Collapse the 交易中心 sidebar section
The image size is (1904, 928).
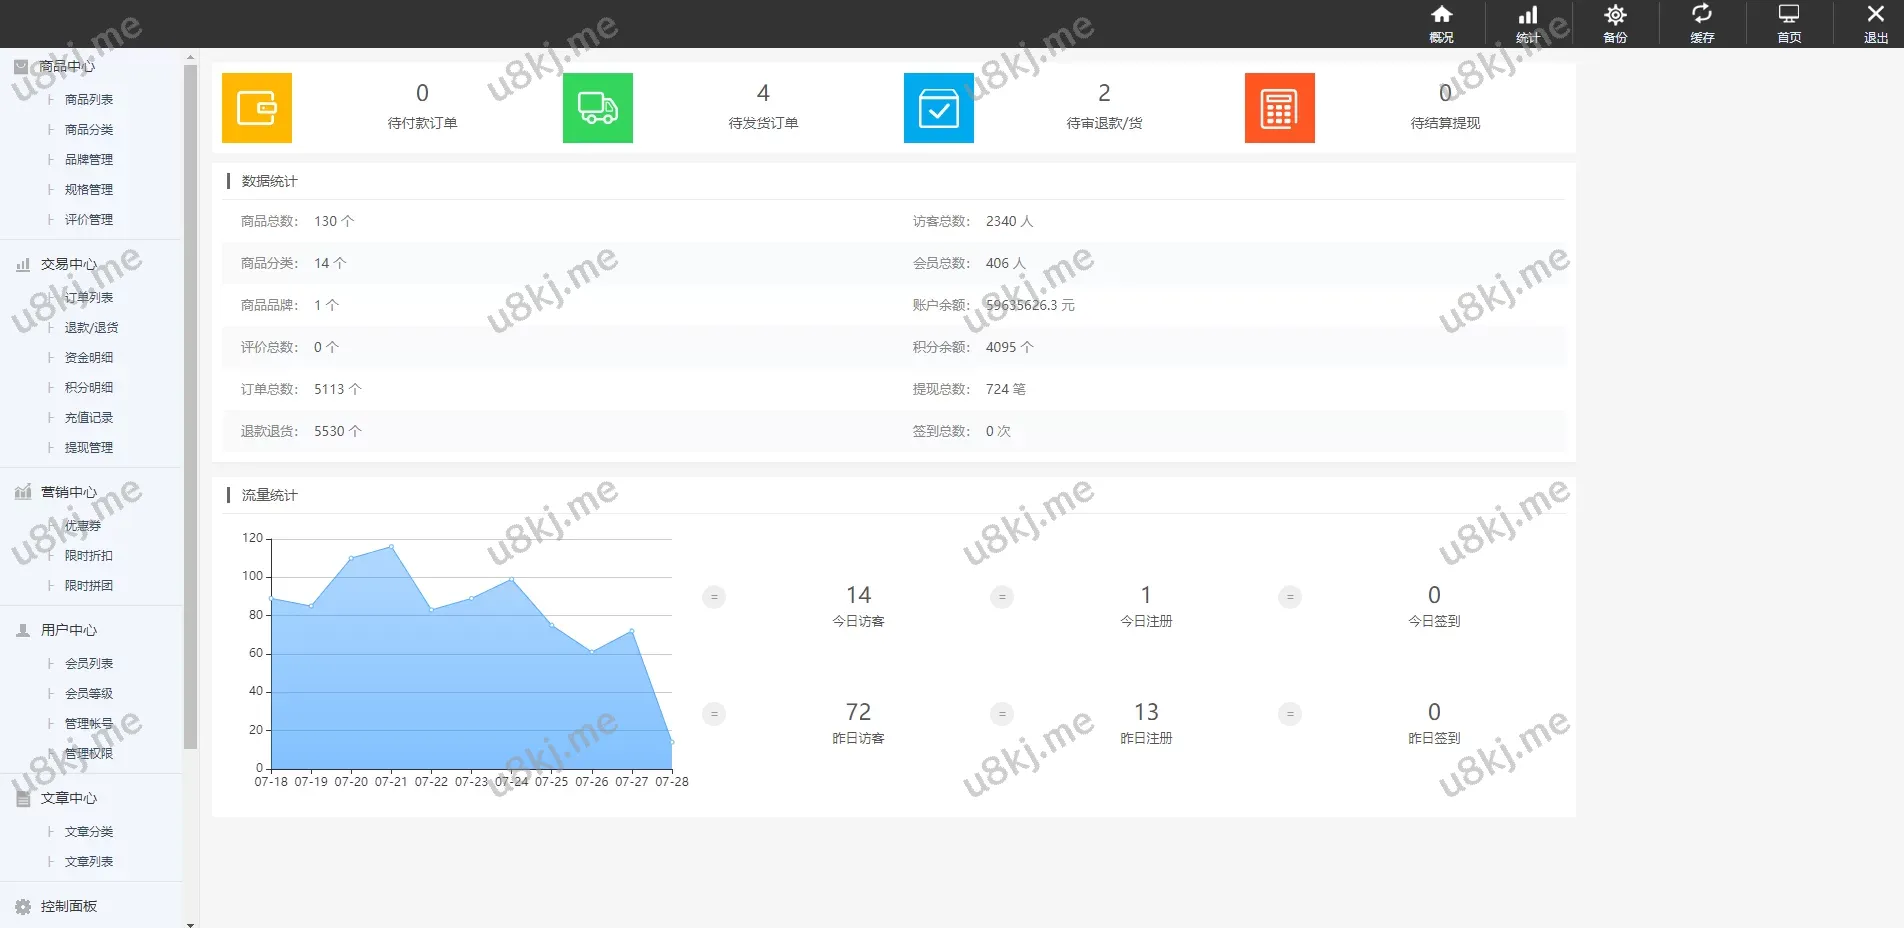click(68, 264)
